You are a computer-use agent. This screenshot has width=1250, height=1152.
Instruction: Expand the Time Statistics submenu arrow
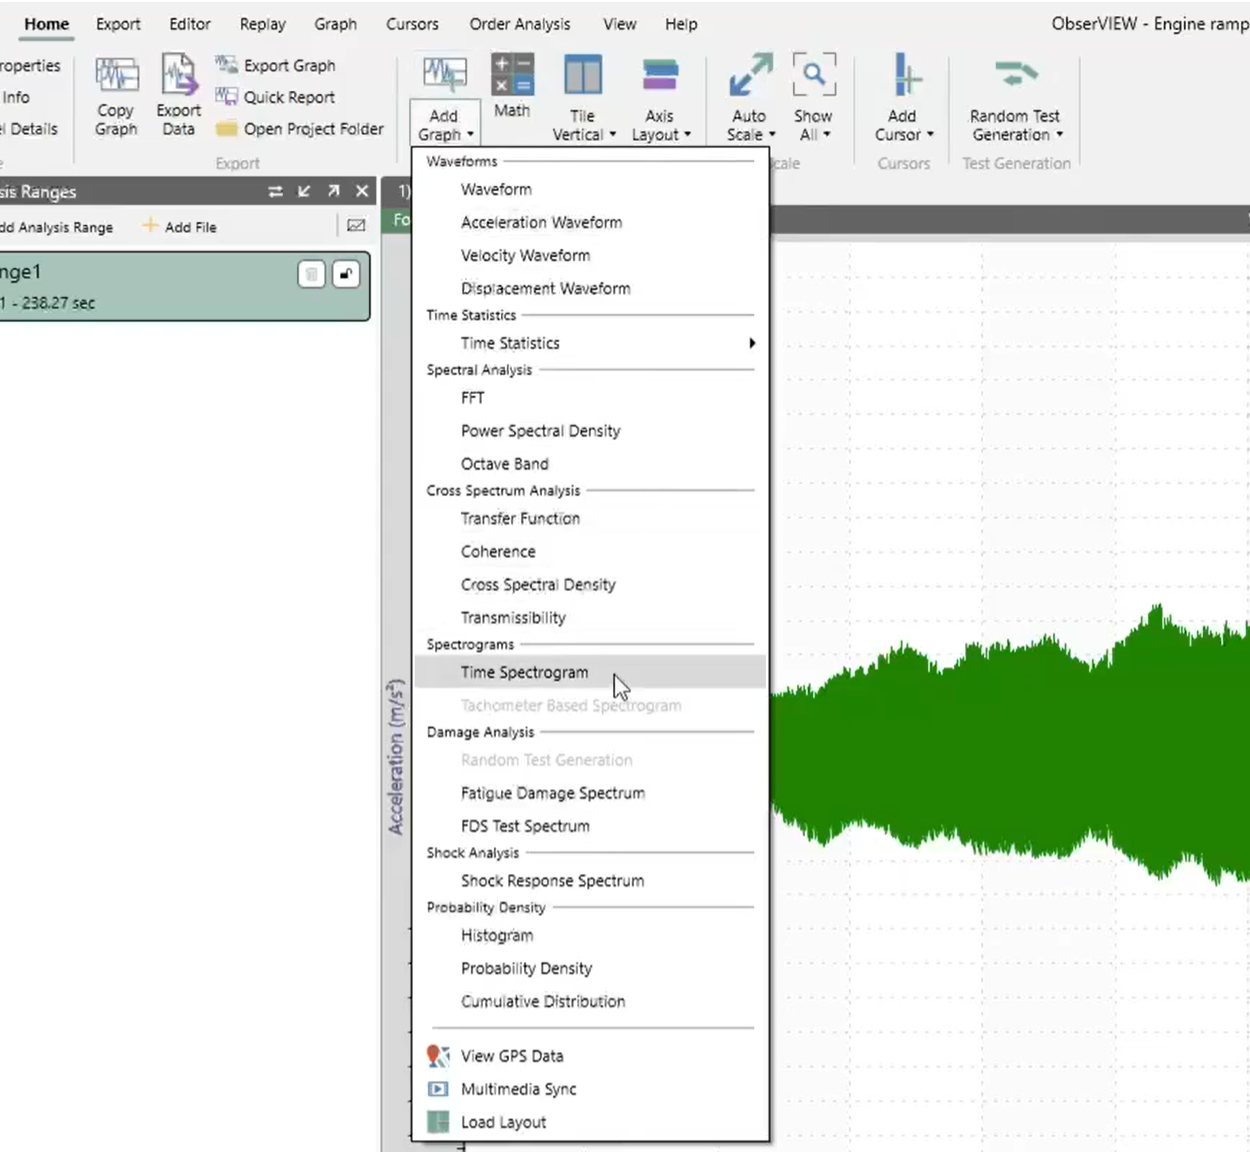tap(752, 343)
